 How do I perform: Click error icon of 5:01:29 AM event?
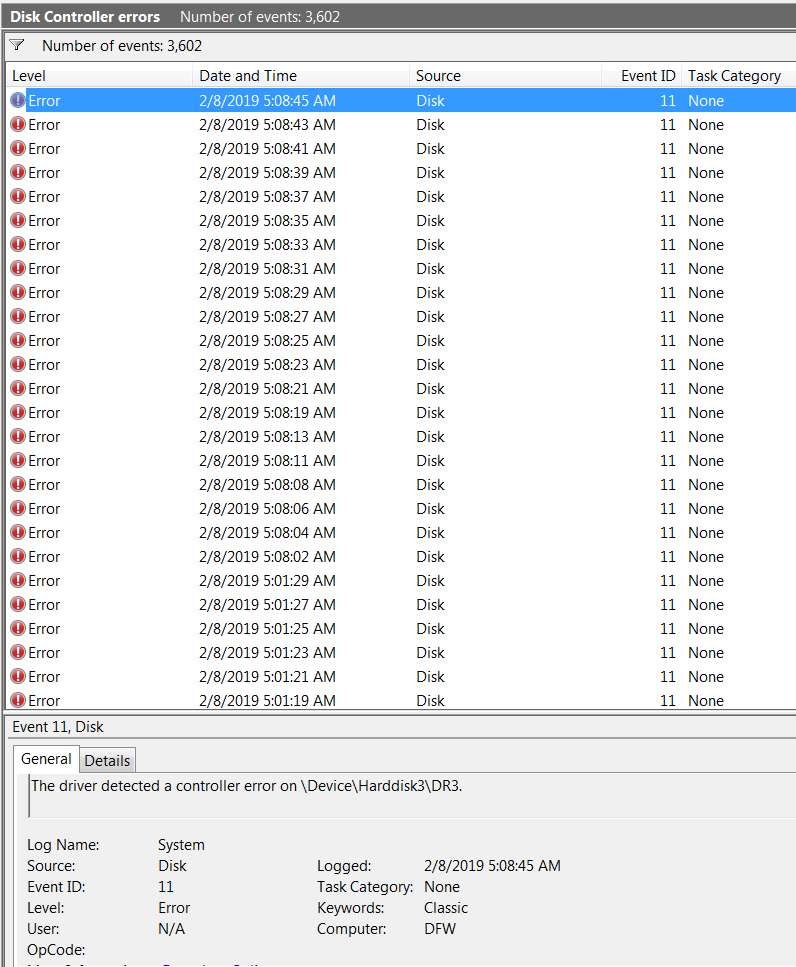(18, 580)
